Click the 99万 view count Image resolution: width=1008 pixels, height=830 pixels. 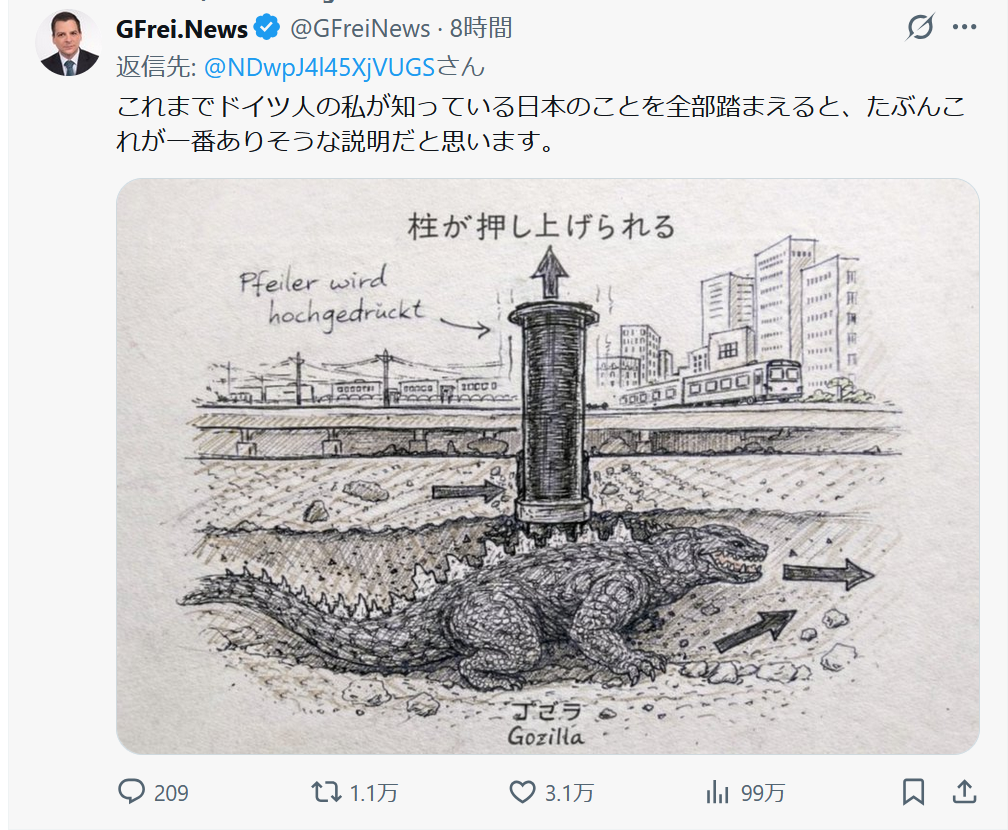[763, 794]
